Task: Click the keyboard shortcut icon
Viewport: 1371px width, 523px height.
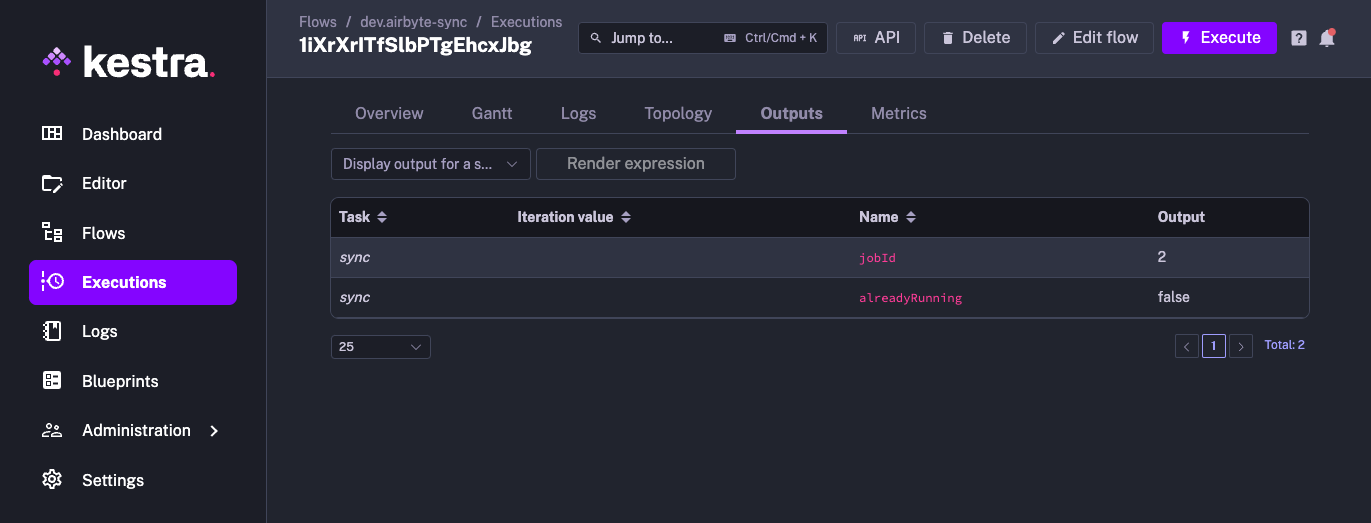Action: (x=730, y=38)
